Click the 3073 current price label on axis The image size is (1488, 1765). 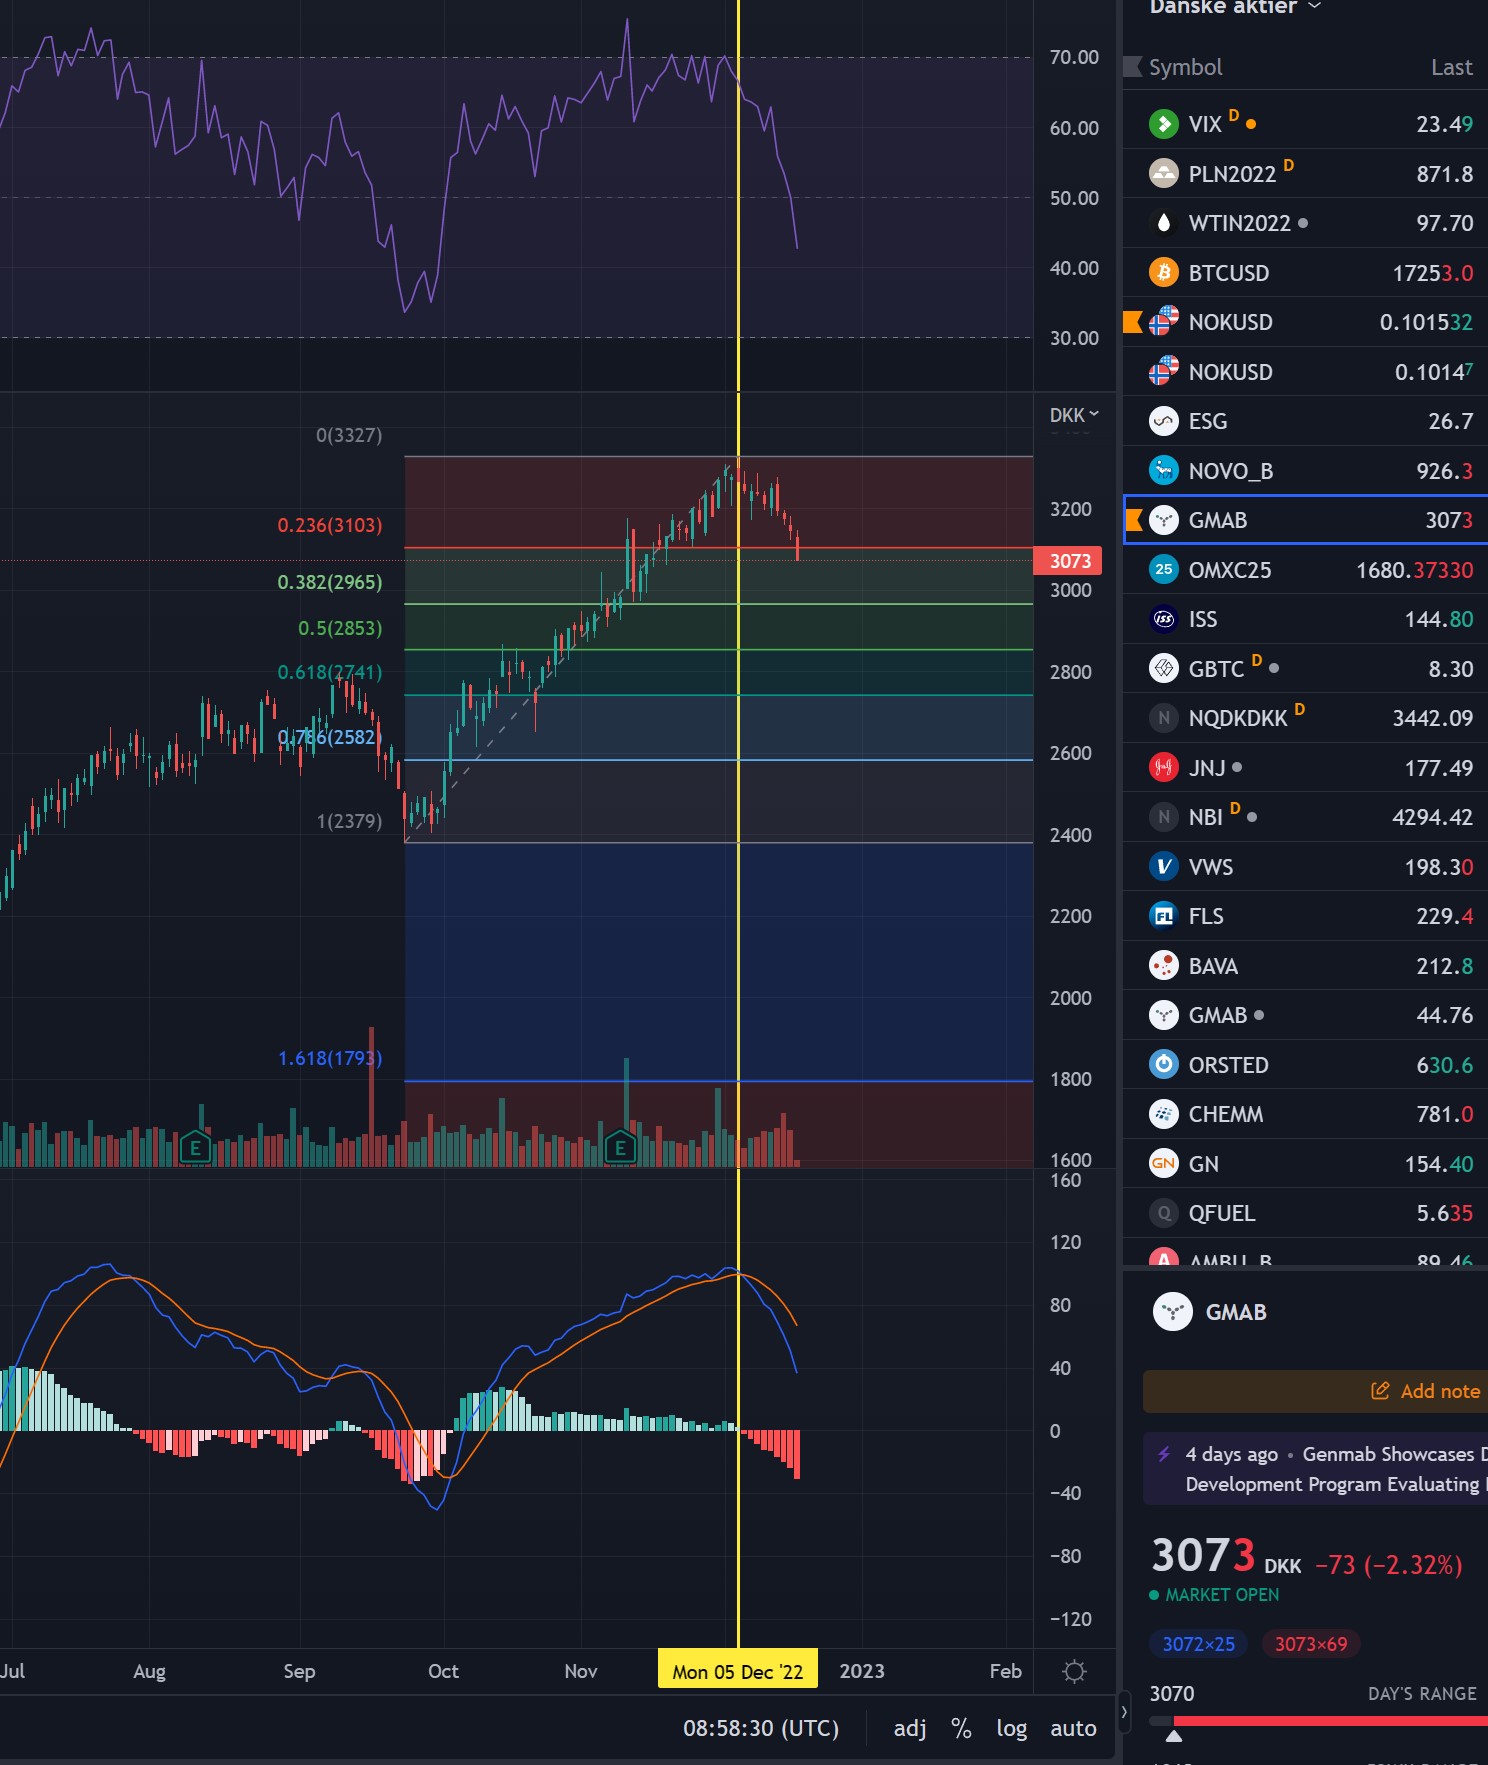tap(1069, 561)
